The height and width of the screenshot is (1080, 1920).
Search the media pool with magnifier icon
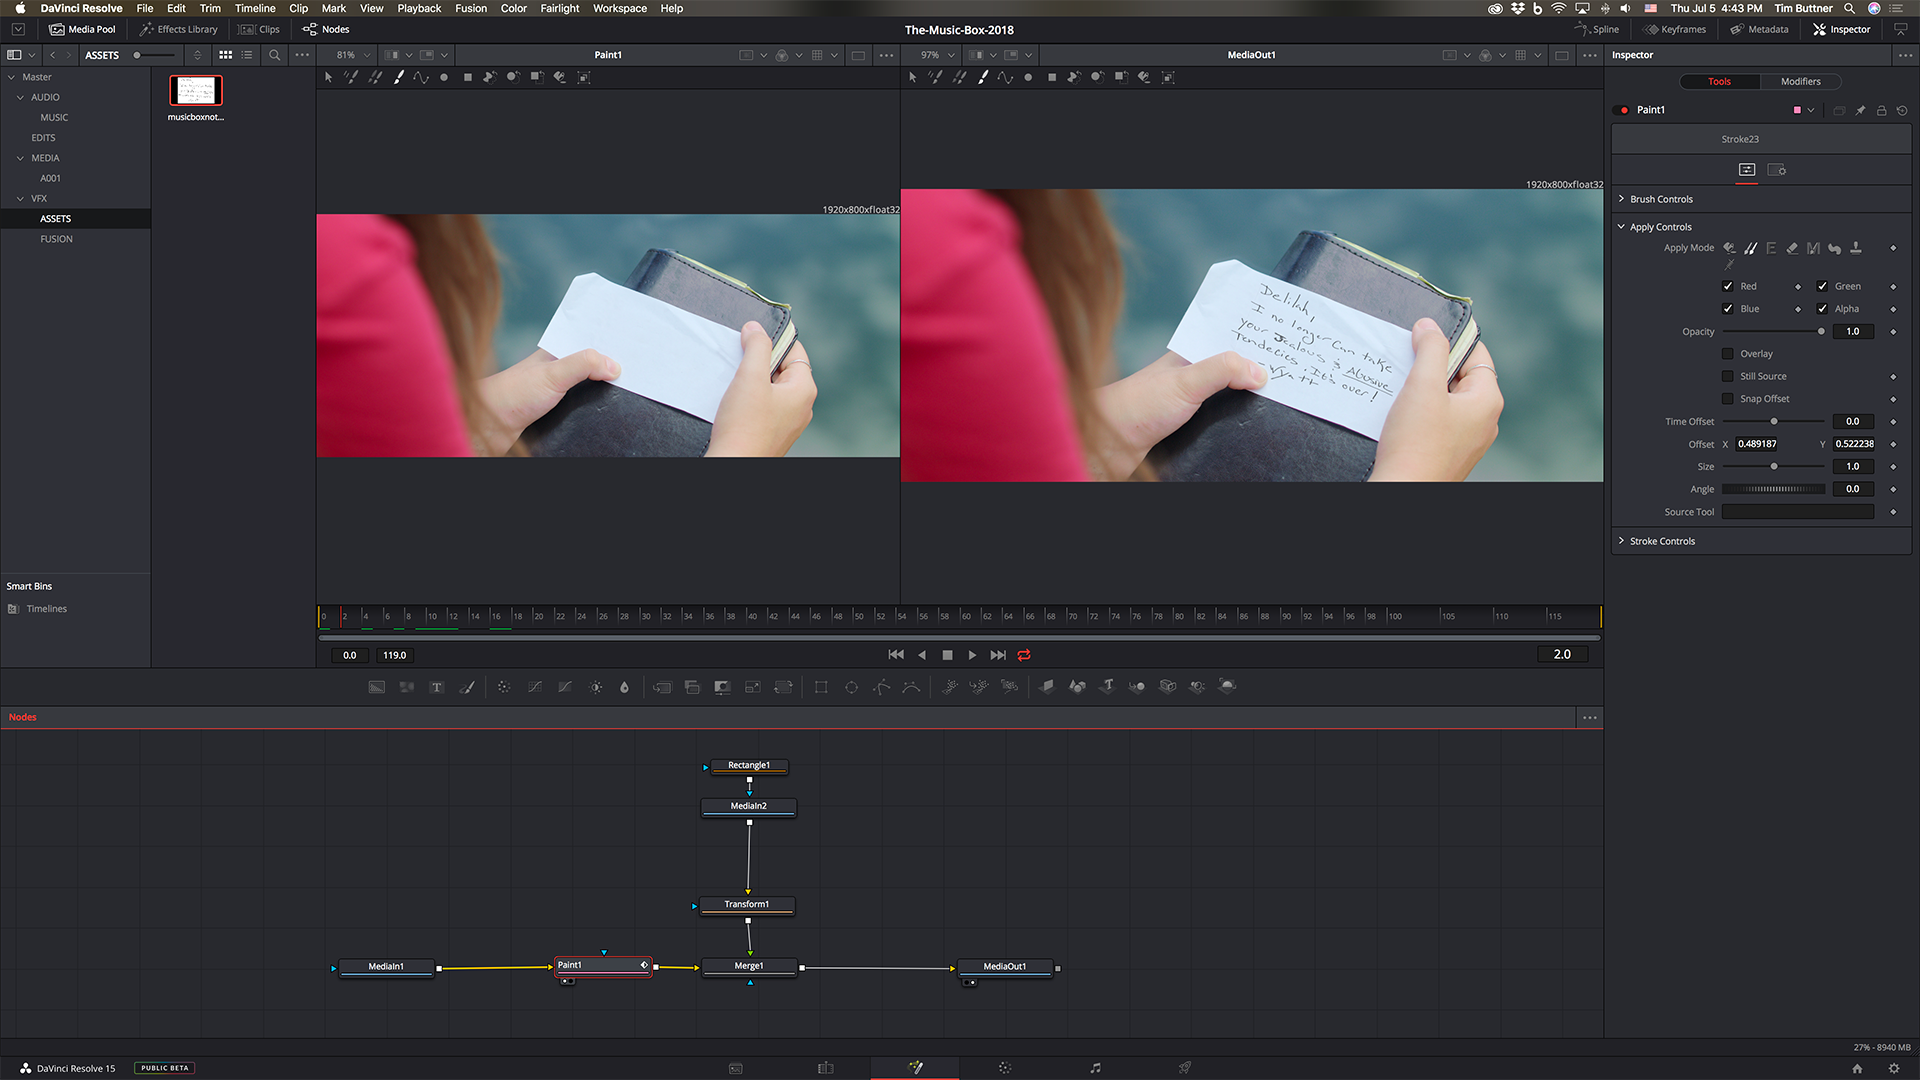274,55
